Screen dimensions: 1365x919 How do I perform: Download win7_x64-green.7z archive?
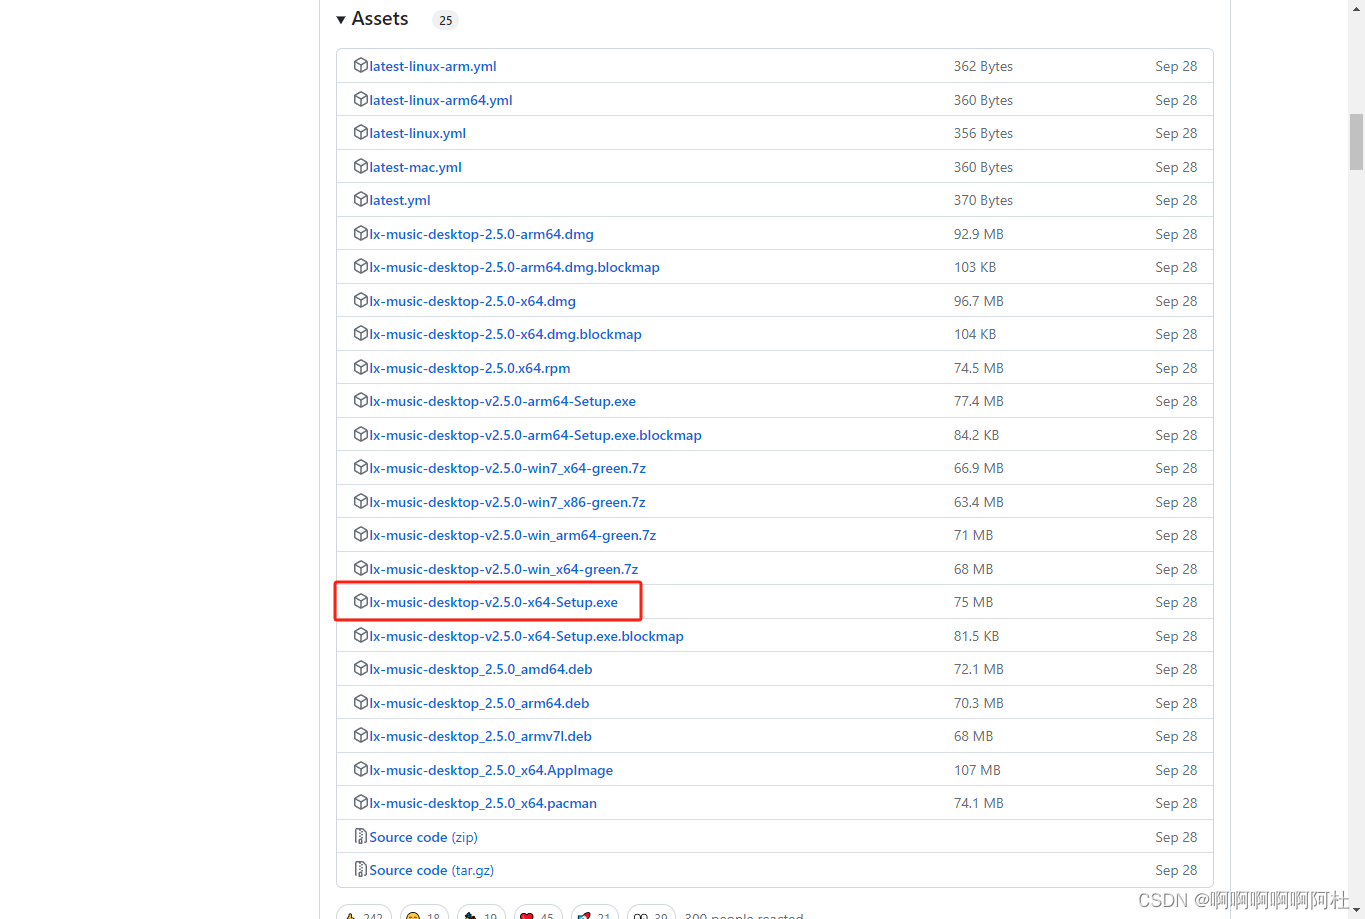(x=508, y=468)
